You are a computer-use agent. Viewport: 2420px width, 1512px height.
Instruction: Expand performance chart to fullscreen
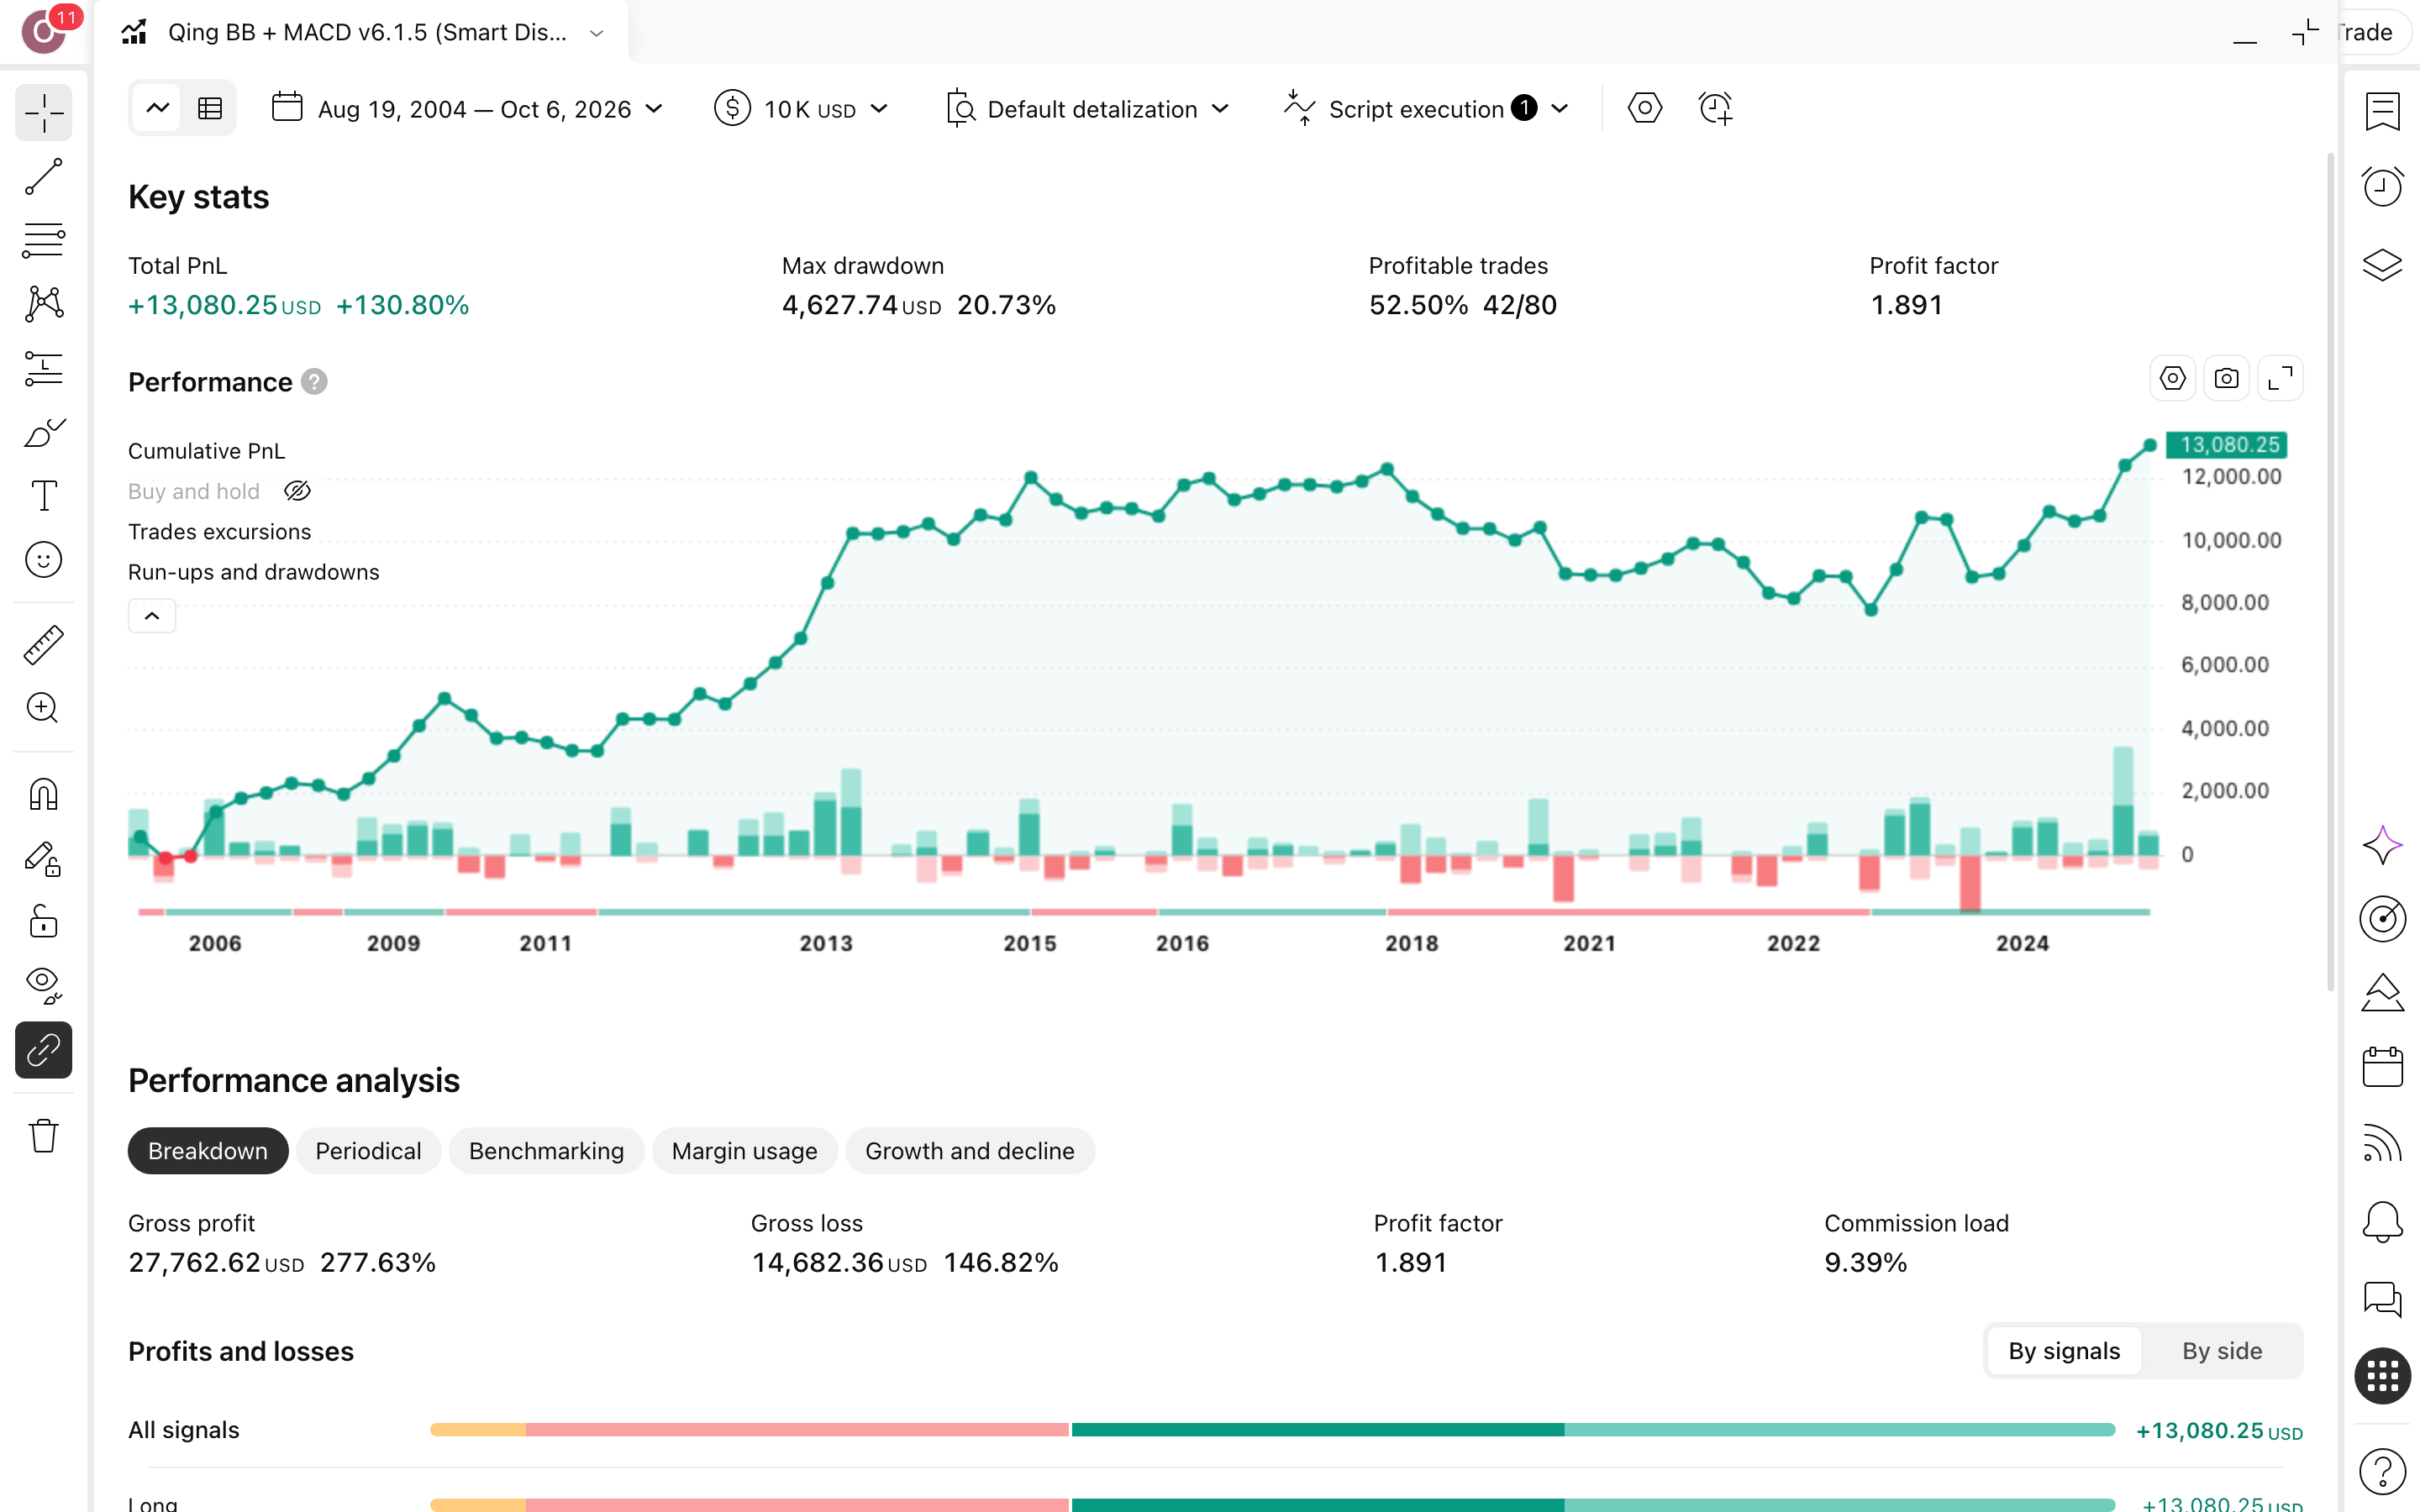point(2280,379)
